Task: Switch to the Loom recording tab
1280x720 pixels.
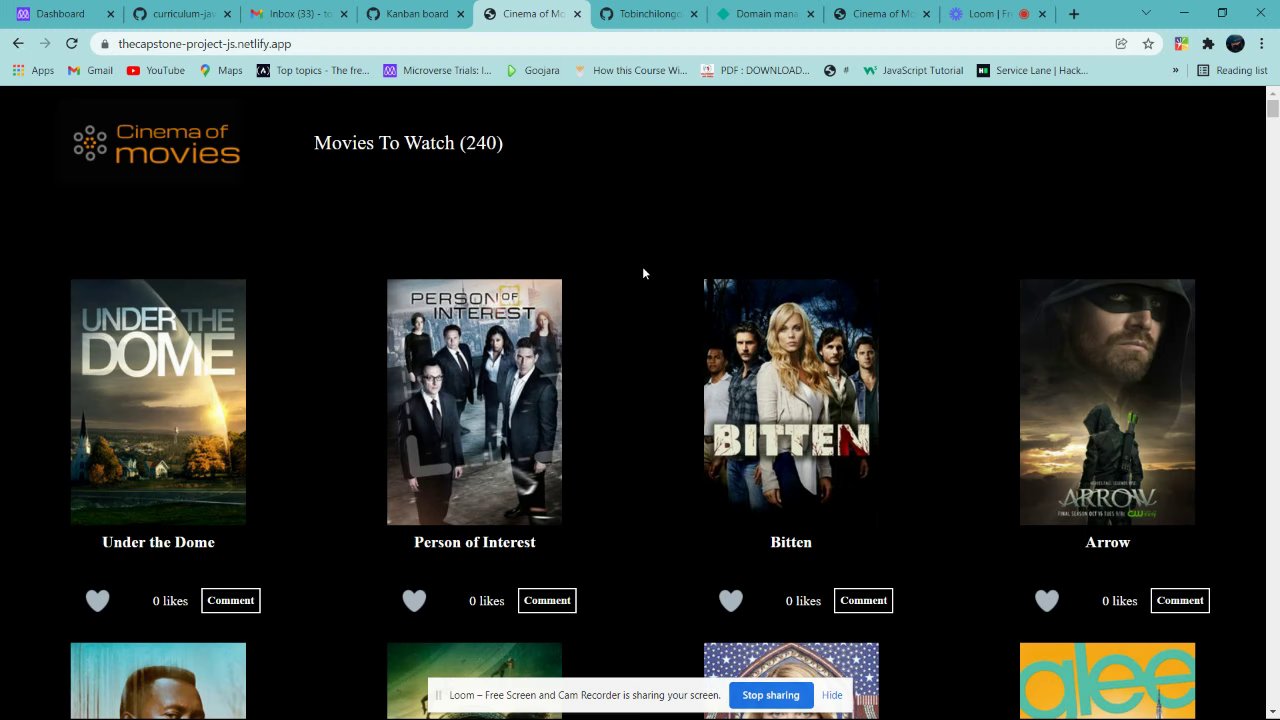Action: [x=999, y=14]
